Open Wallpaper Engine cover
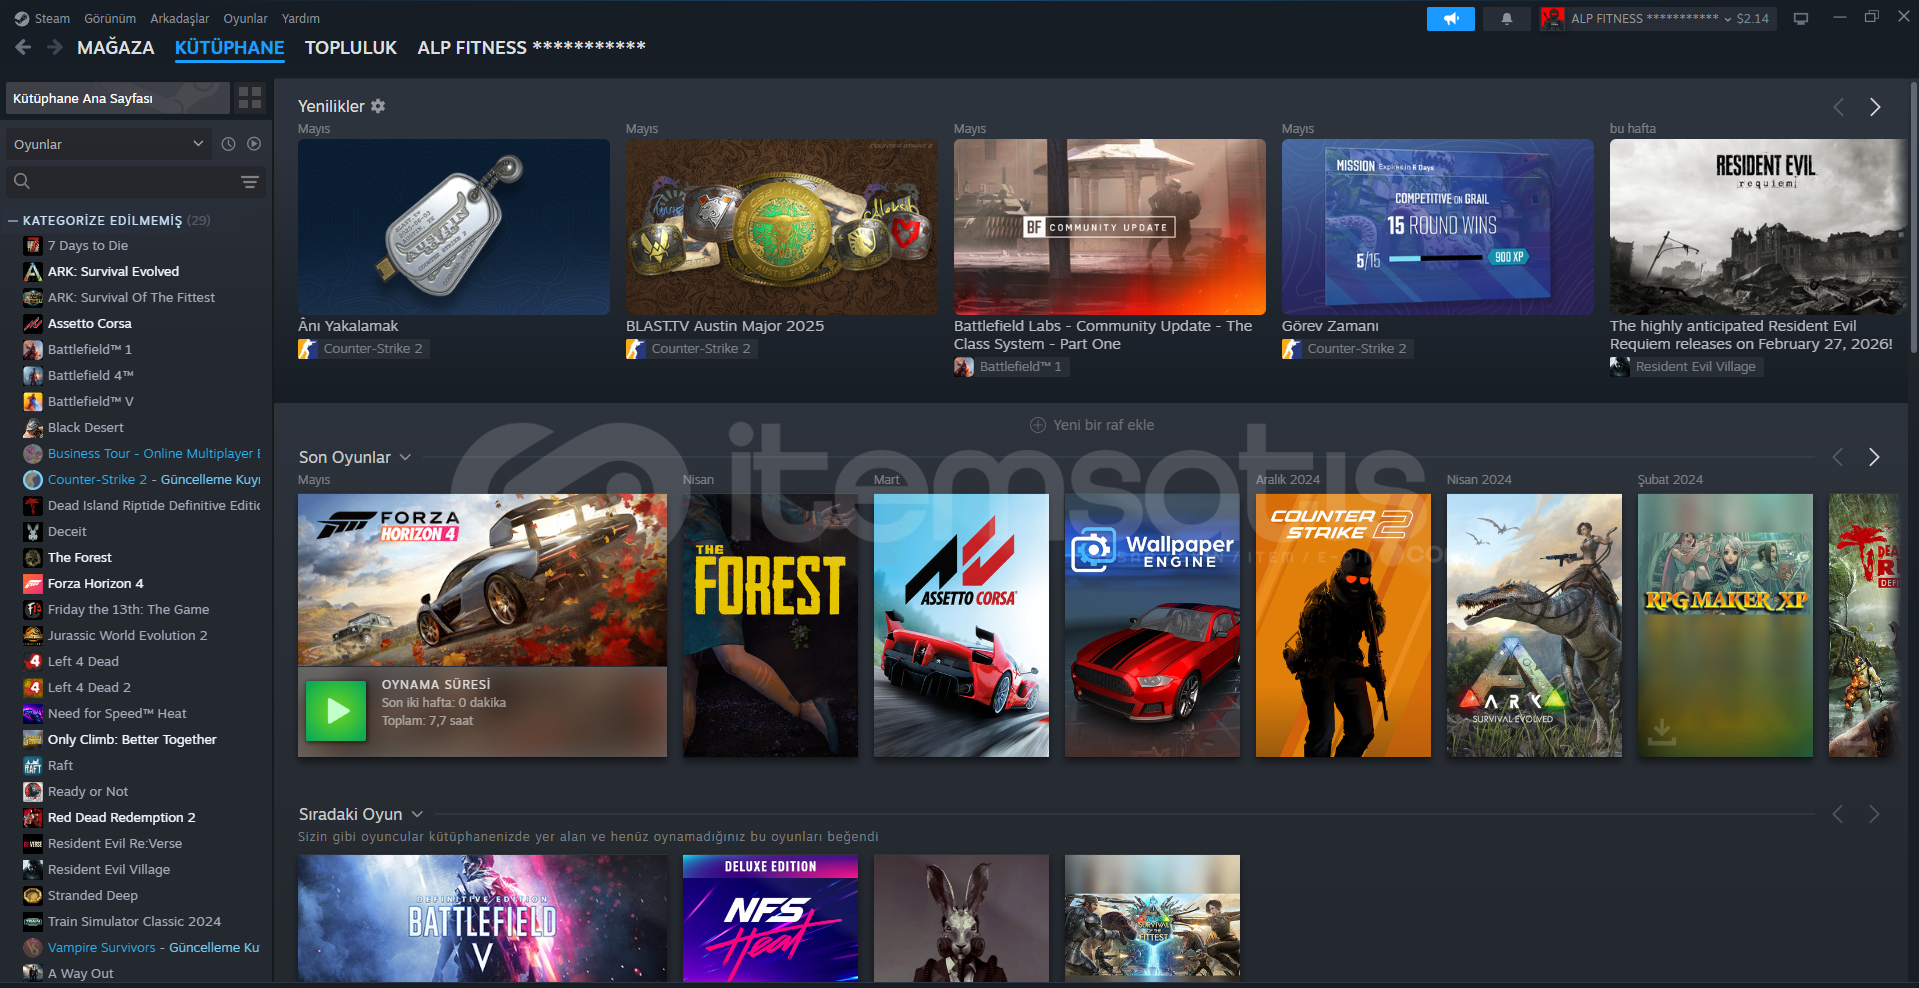Screen dimensions: 1919x988 [1152, 625]
